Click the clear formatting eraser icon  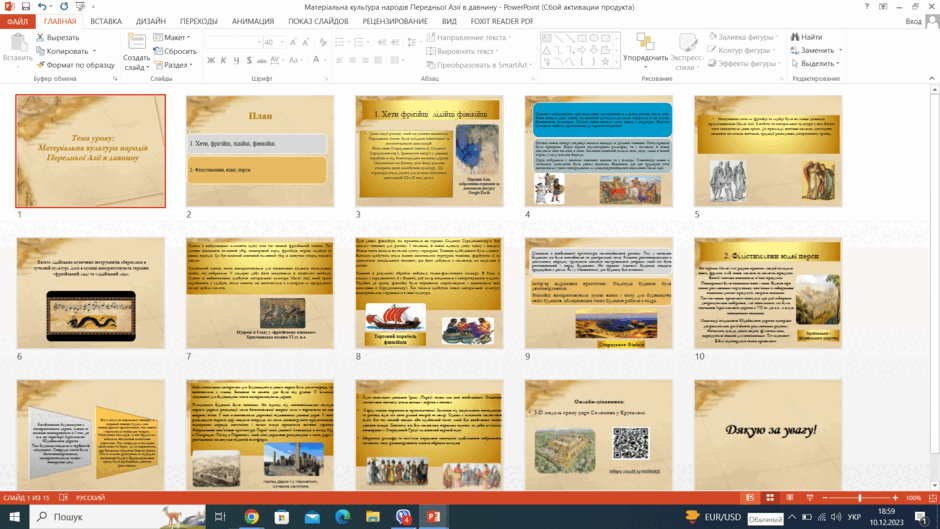[323, 42]
